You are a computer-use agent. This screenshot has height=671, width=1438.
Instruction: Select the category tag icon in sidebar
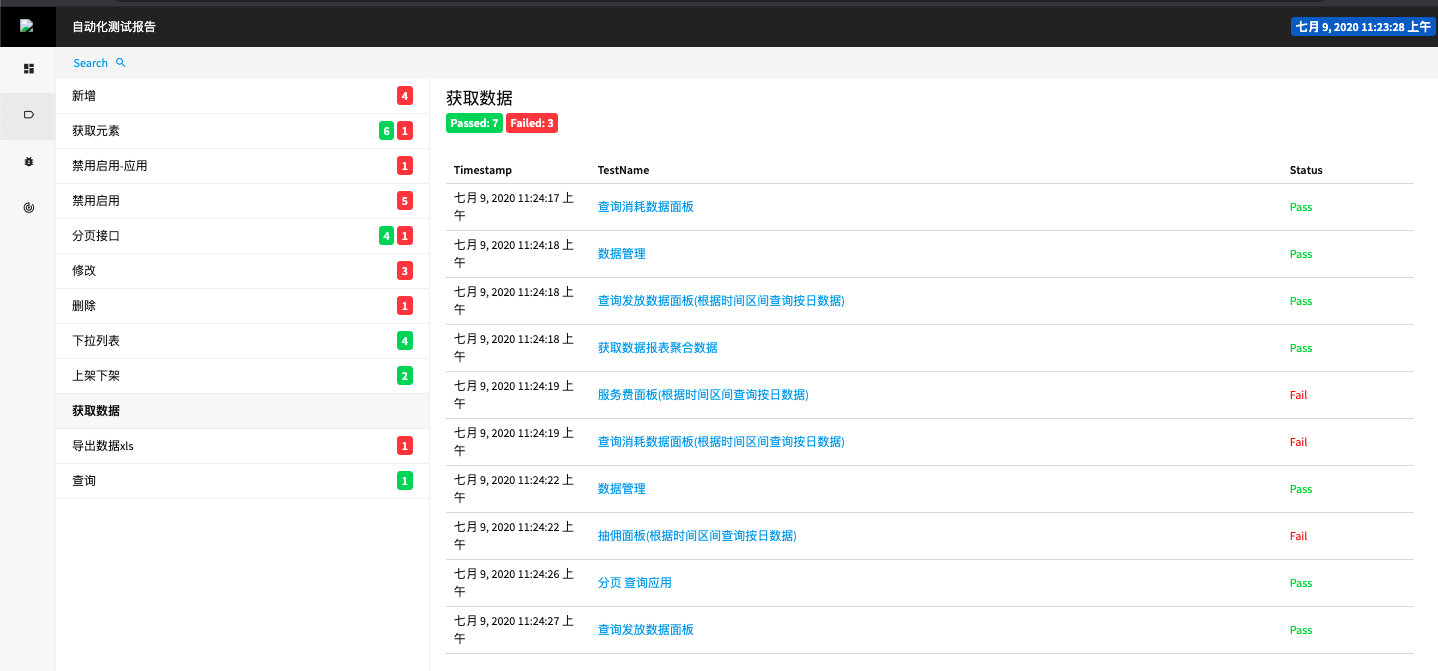tap(28, 115)
